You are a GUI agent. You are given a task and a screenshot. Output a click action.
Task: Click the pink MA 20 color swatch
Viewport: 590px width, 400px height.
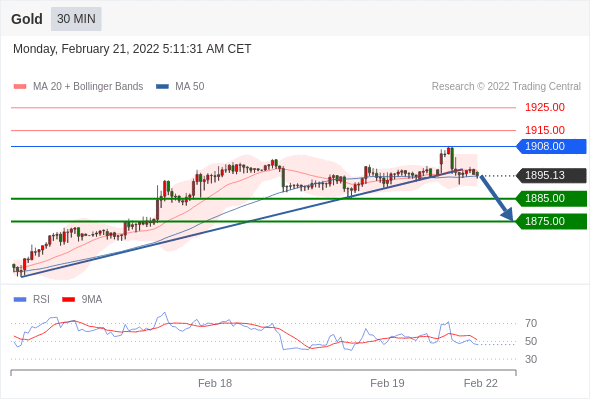[20, 87]
